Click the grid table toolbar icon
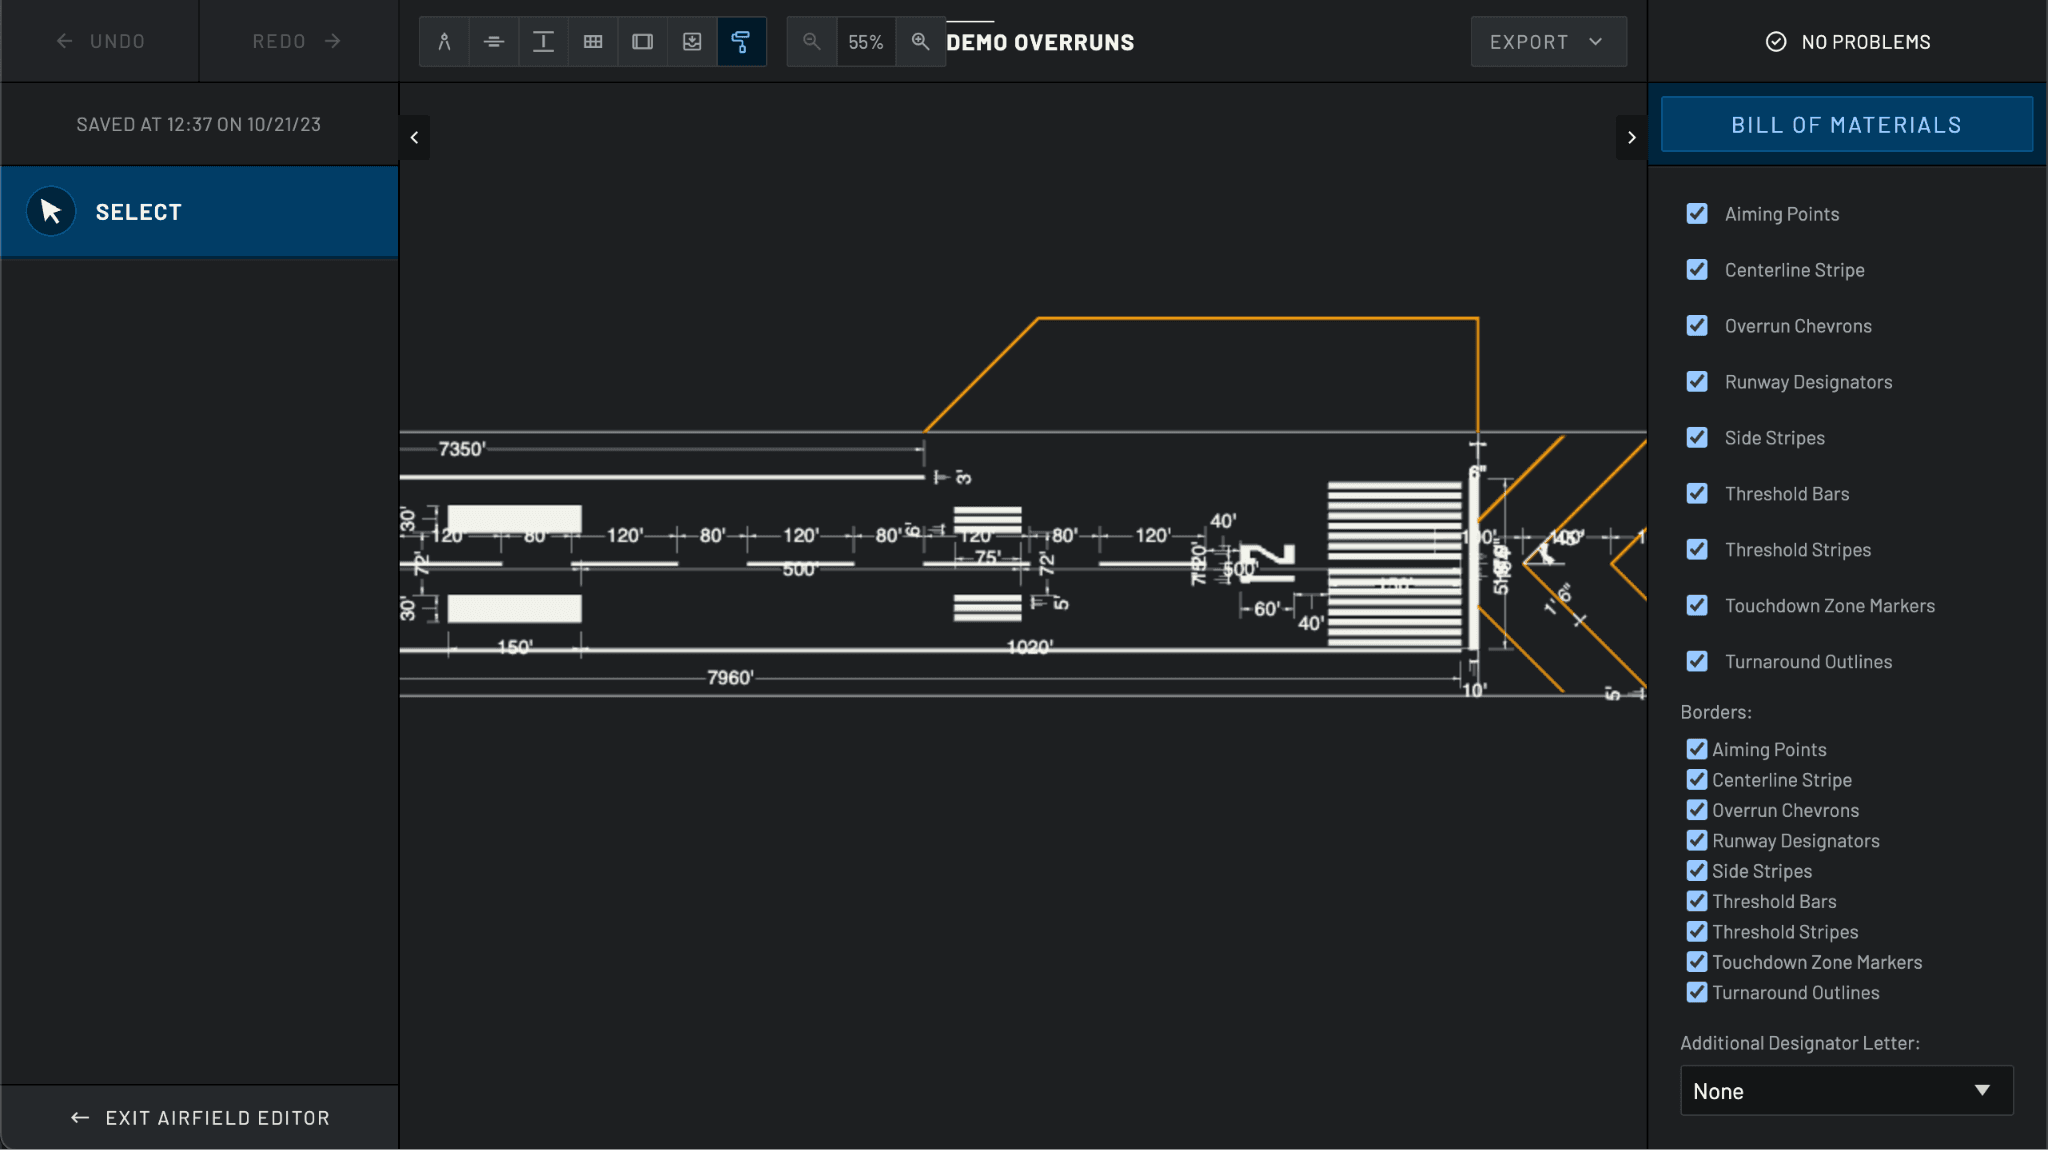Image resolution: width=2048 pixels, height=1150 pixels. pyautogui.click(x=593, y=42)
